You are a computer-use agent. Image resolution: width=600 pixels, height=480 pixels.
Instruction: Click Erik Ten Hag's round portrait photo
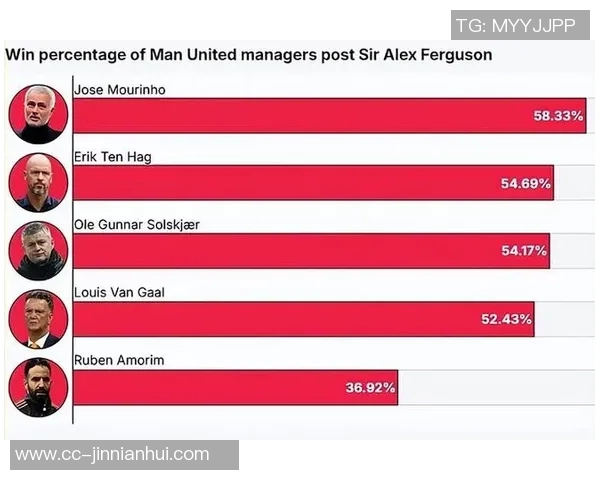click(x=38, y=182)
